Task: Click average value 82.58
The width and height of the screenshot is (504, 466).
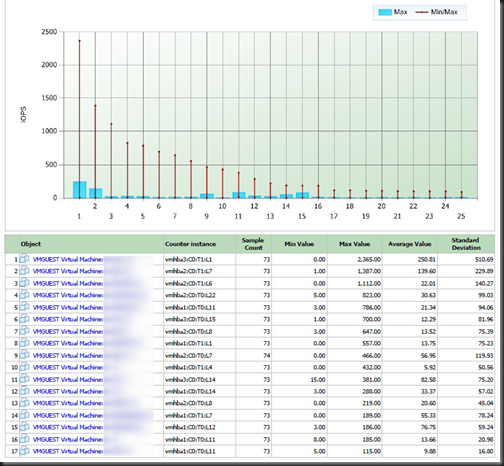Action: point(428,380)
